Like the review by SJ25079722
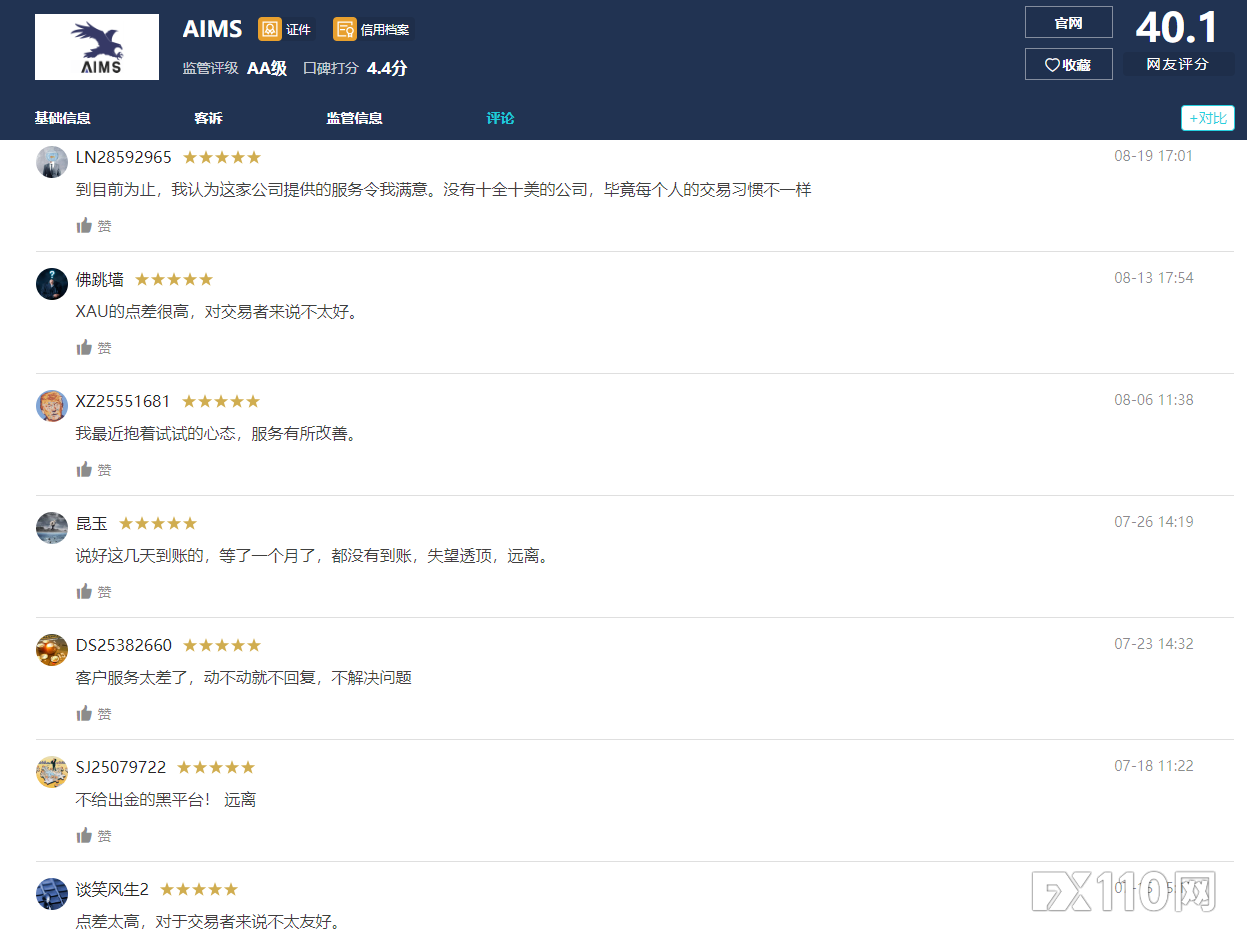Image resolution: width=1247 pixels, height=936 pixels. pos(94,836)
